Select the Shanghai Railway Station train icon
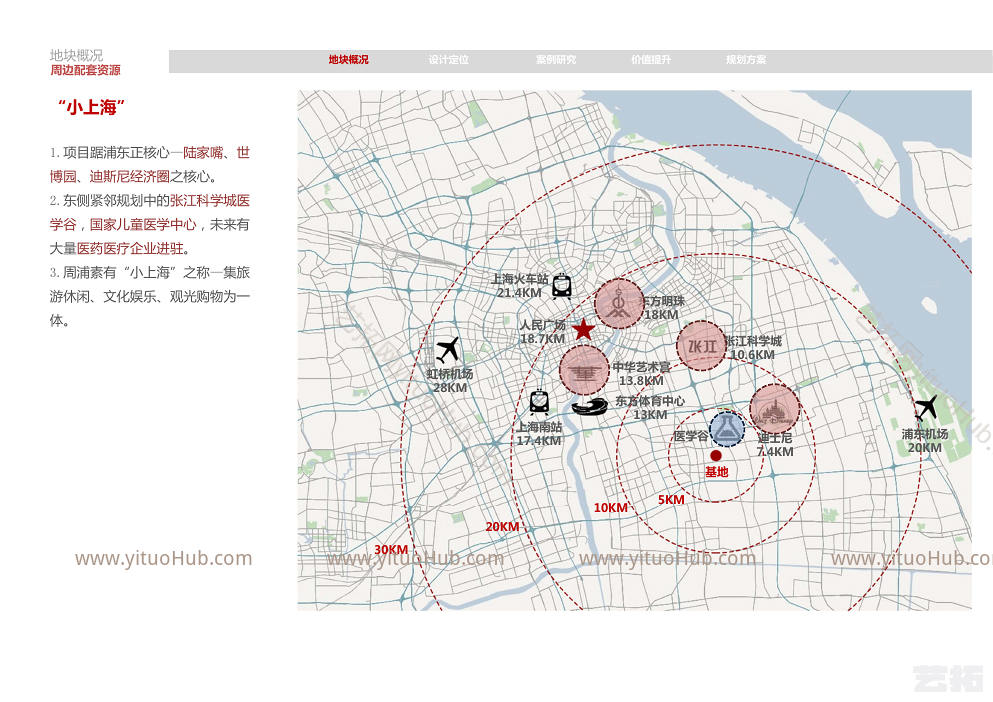 coord(562,286)
